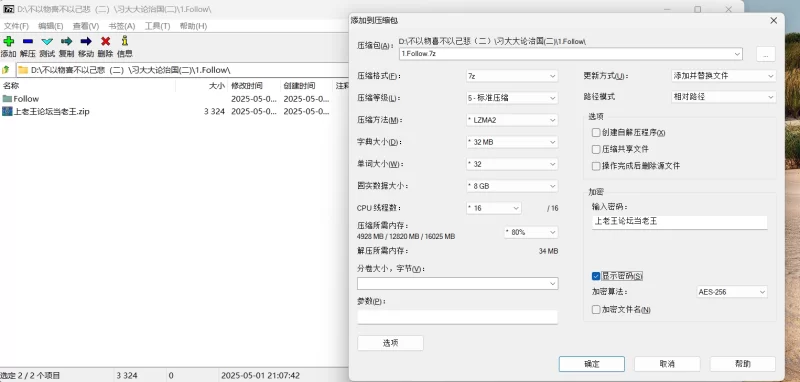The height and width of the screenshot is (382, 800).
Task: Open 压缩方法 dropdown showing LZMA2
Action: click(x=512, y=120)
